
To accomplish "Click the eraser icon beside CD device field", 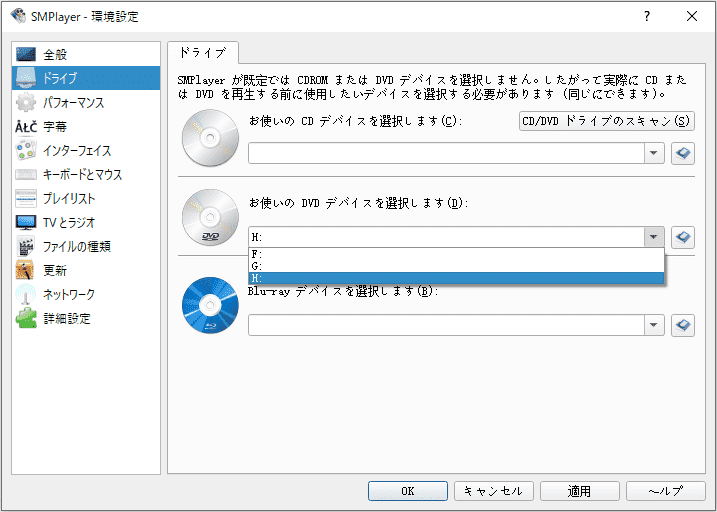I will point(682,153).
